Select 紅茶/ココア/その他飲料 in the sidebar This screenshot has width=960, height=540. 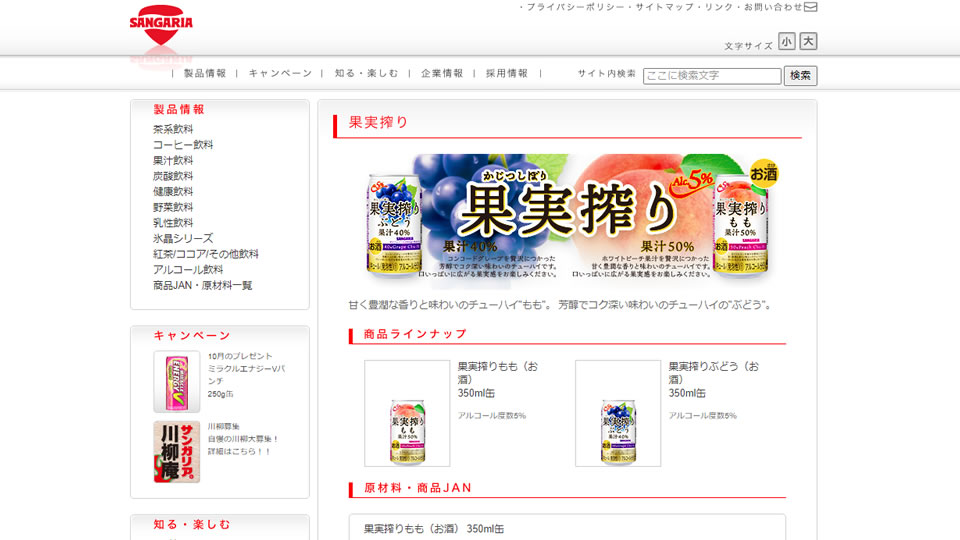click(205, 254)
